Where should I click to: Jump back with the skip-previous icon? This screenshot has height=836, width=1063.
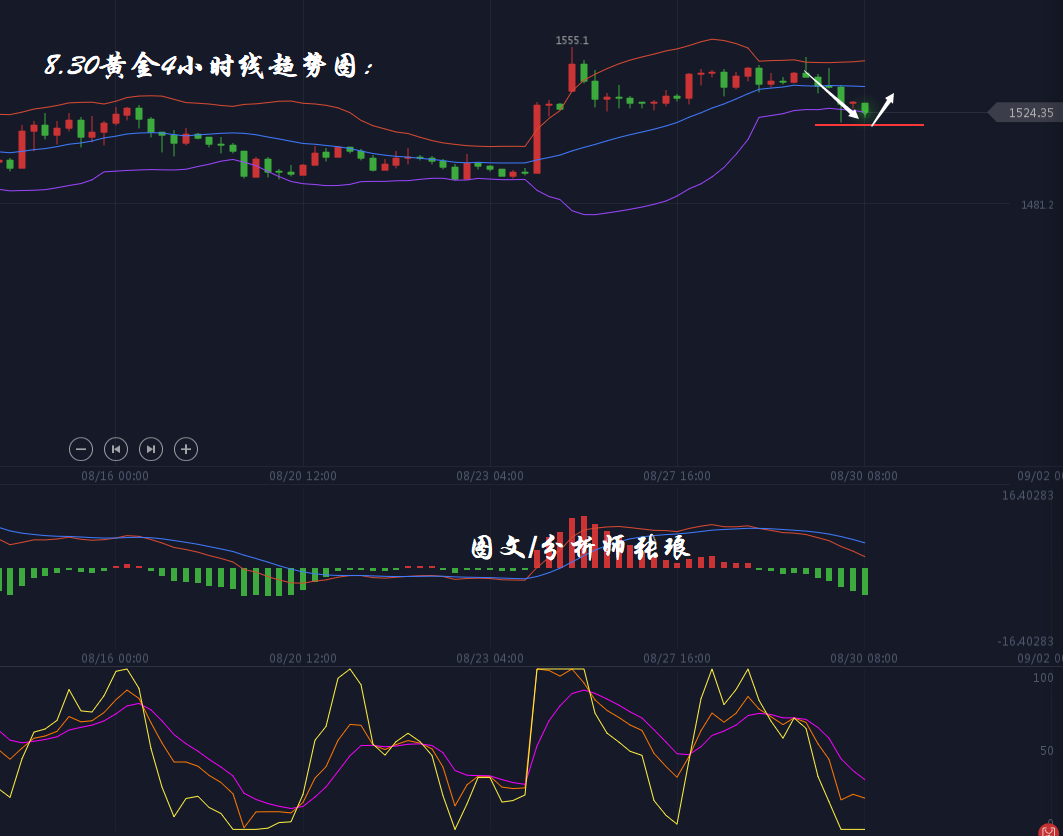click(116, 449)
